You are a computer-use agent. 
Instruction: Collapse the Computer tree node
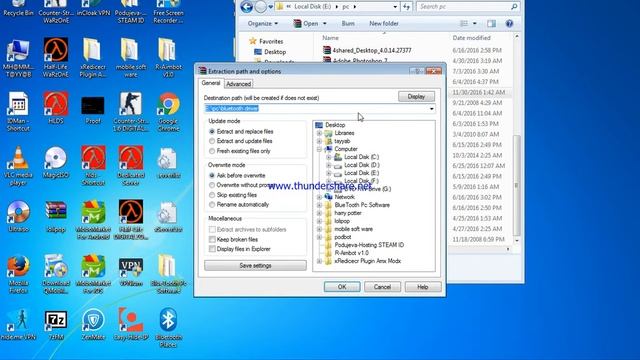[x=320, y=149]
